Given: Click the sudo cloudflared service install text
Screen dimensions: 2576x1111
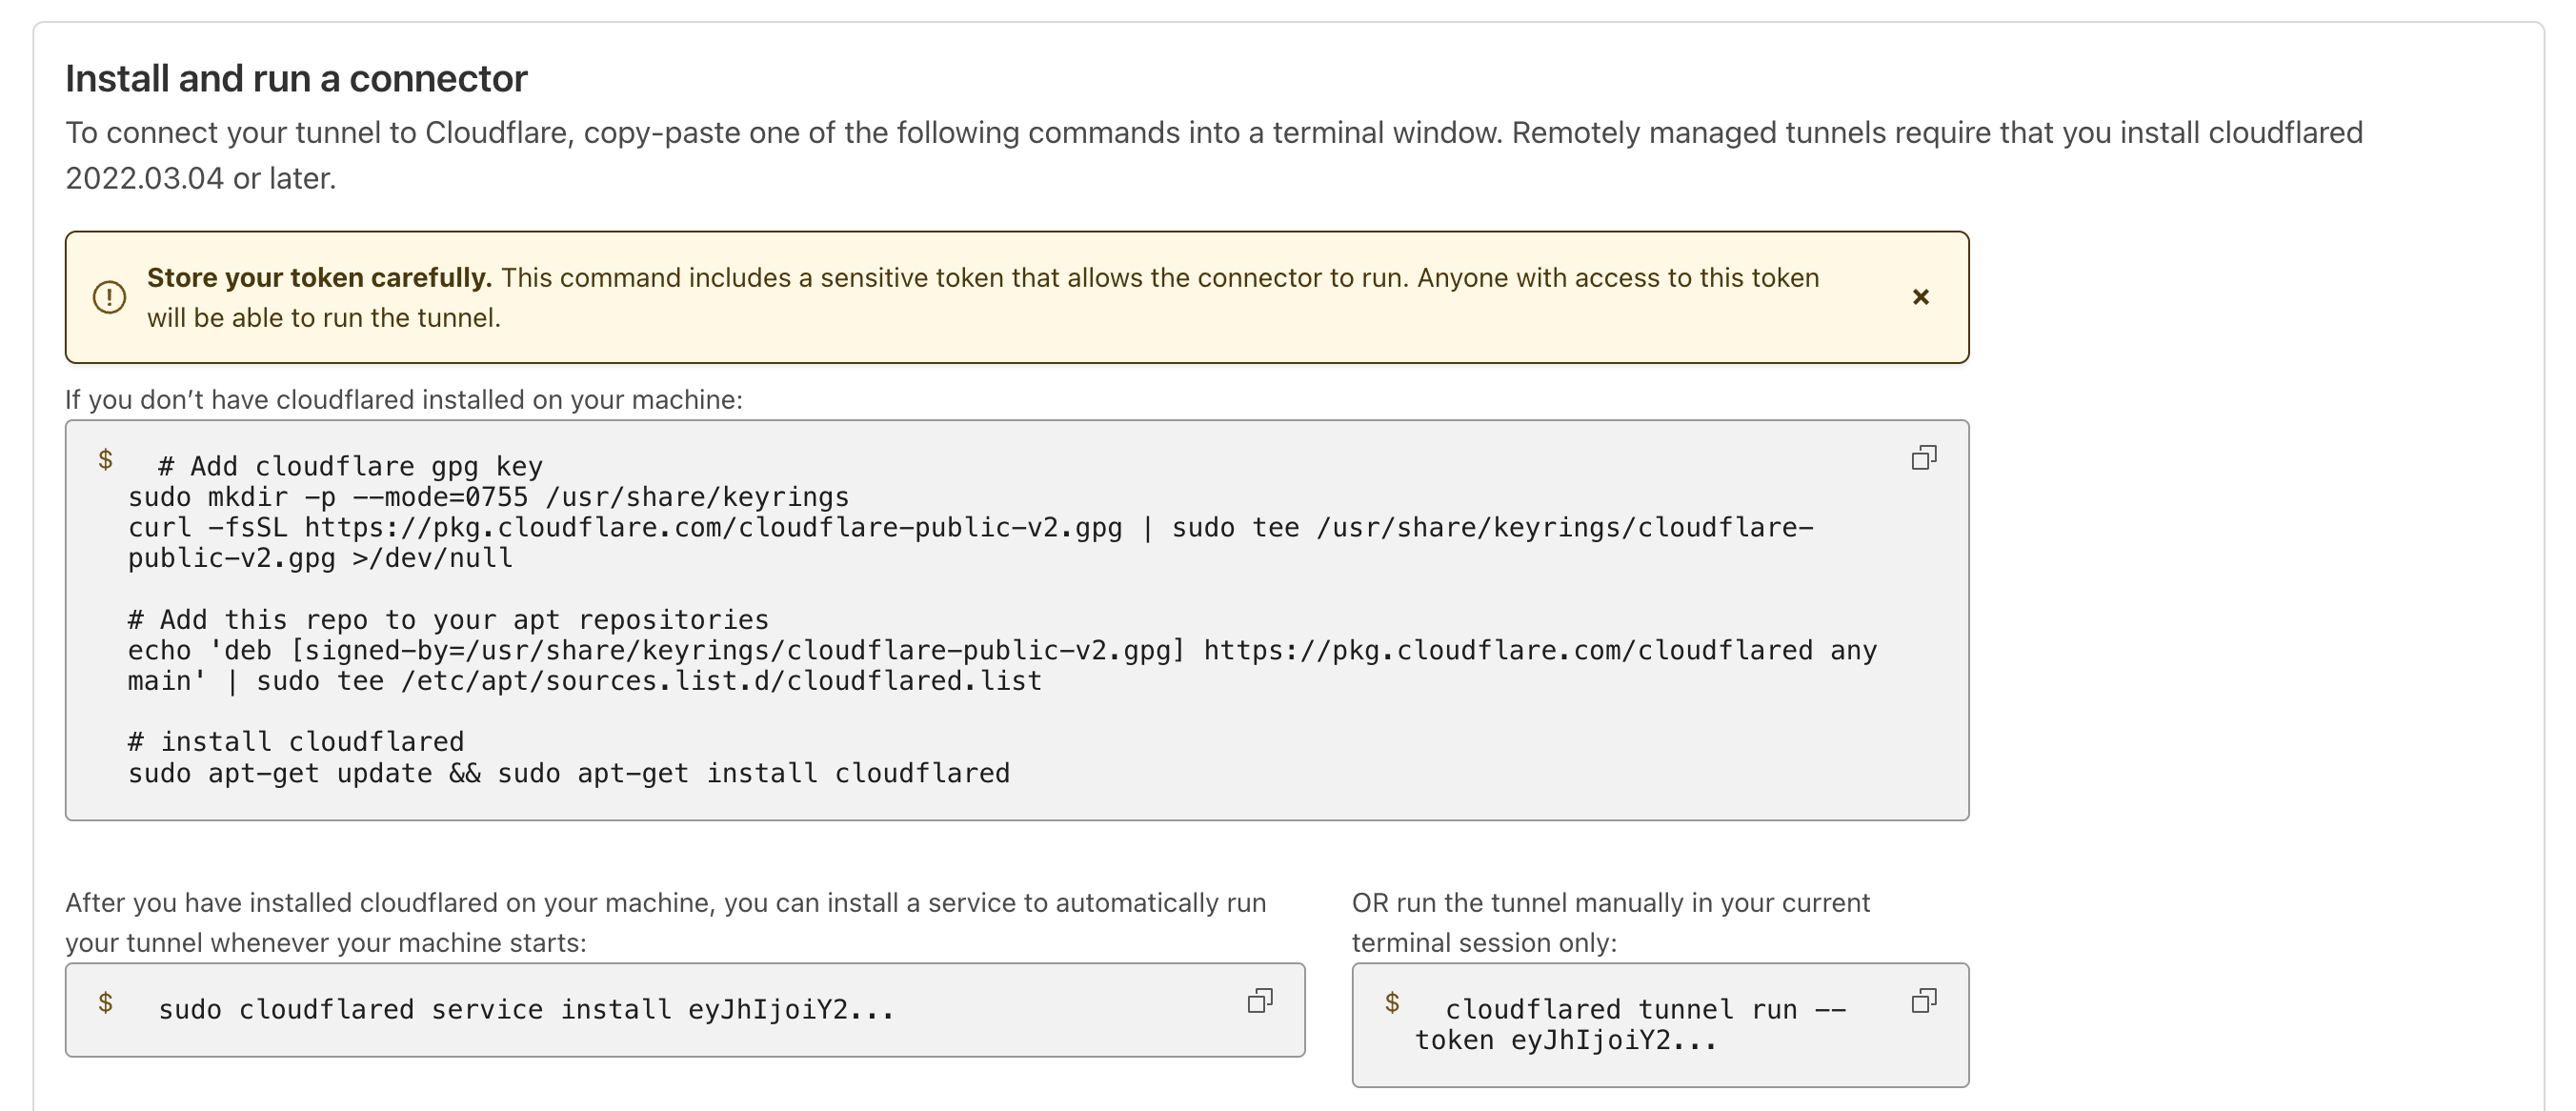Looking at the screenshot, I should [526, 1010].
